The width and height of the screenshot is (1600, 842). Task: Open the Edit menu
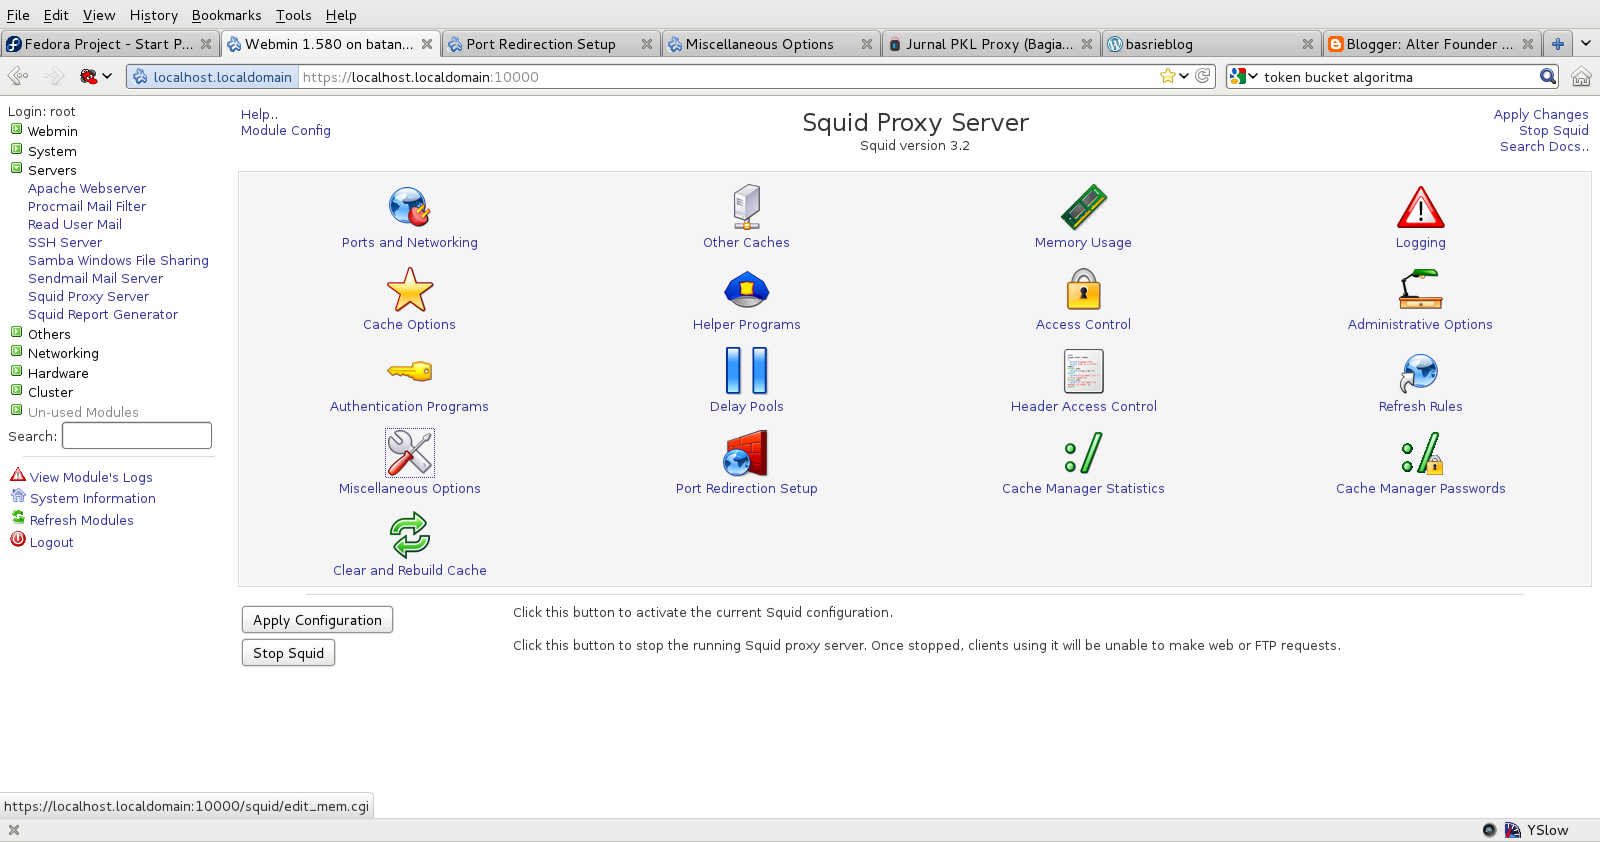click(x=56, y=15)
